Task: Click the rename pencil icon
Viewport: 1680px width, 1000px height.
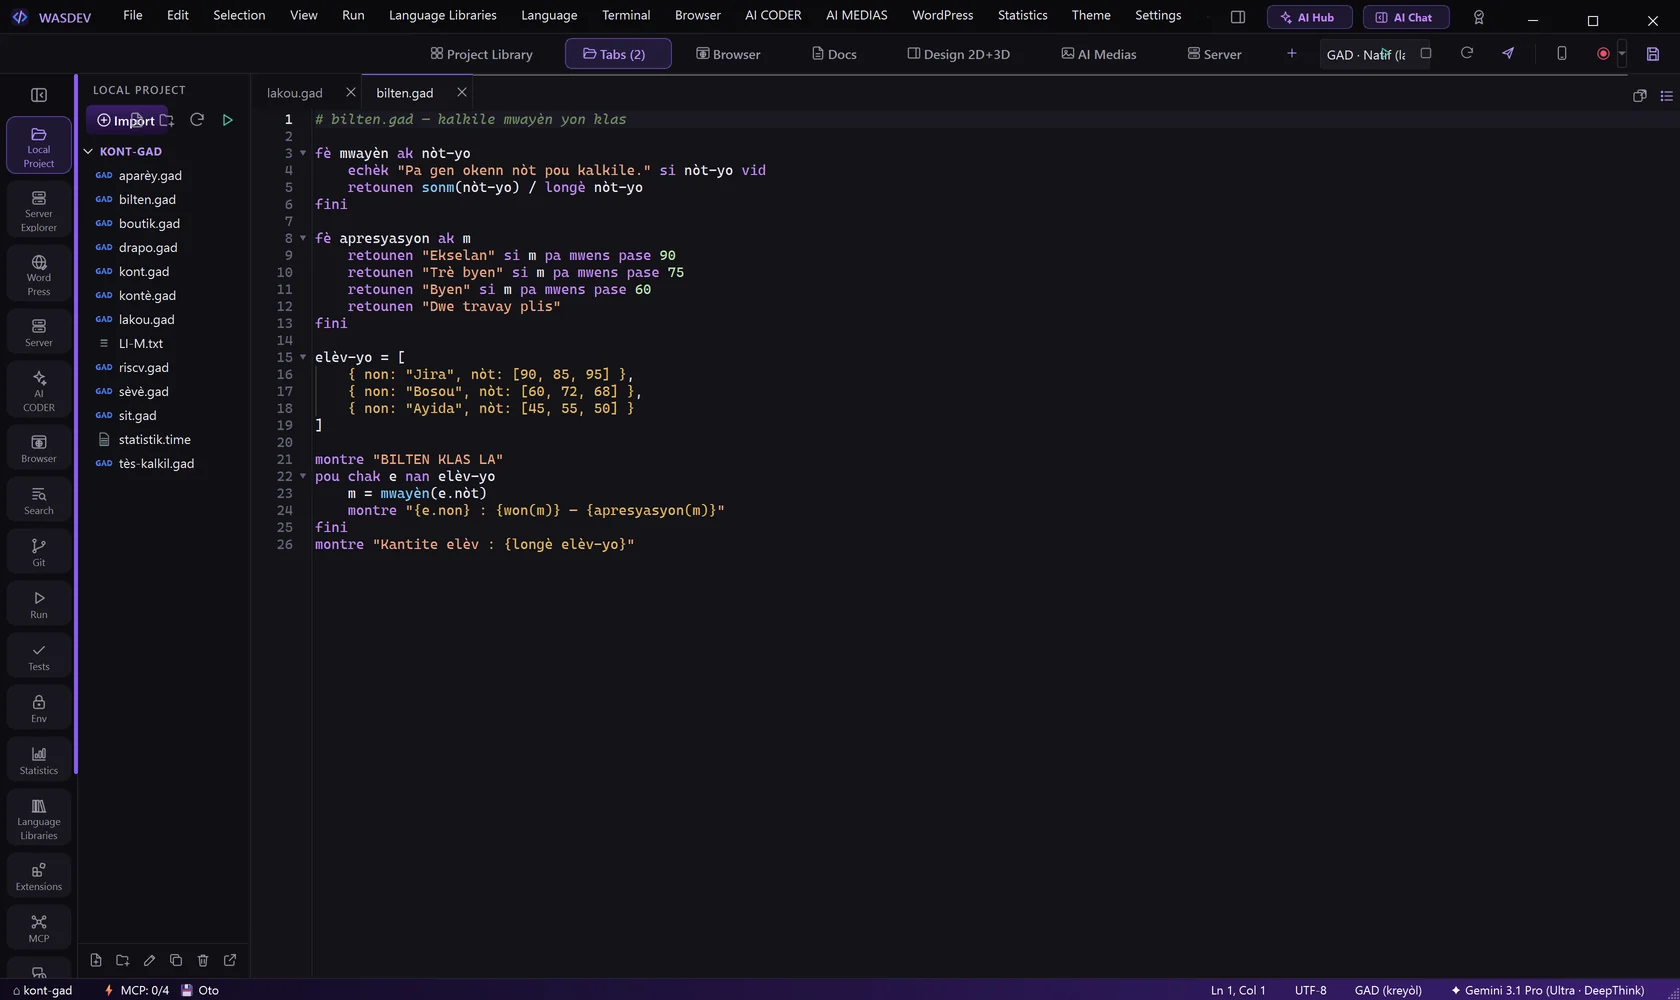Action: tap(150, 960)
